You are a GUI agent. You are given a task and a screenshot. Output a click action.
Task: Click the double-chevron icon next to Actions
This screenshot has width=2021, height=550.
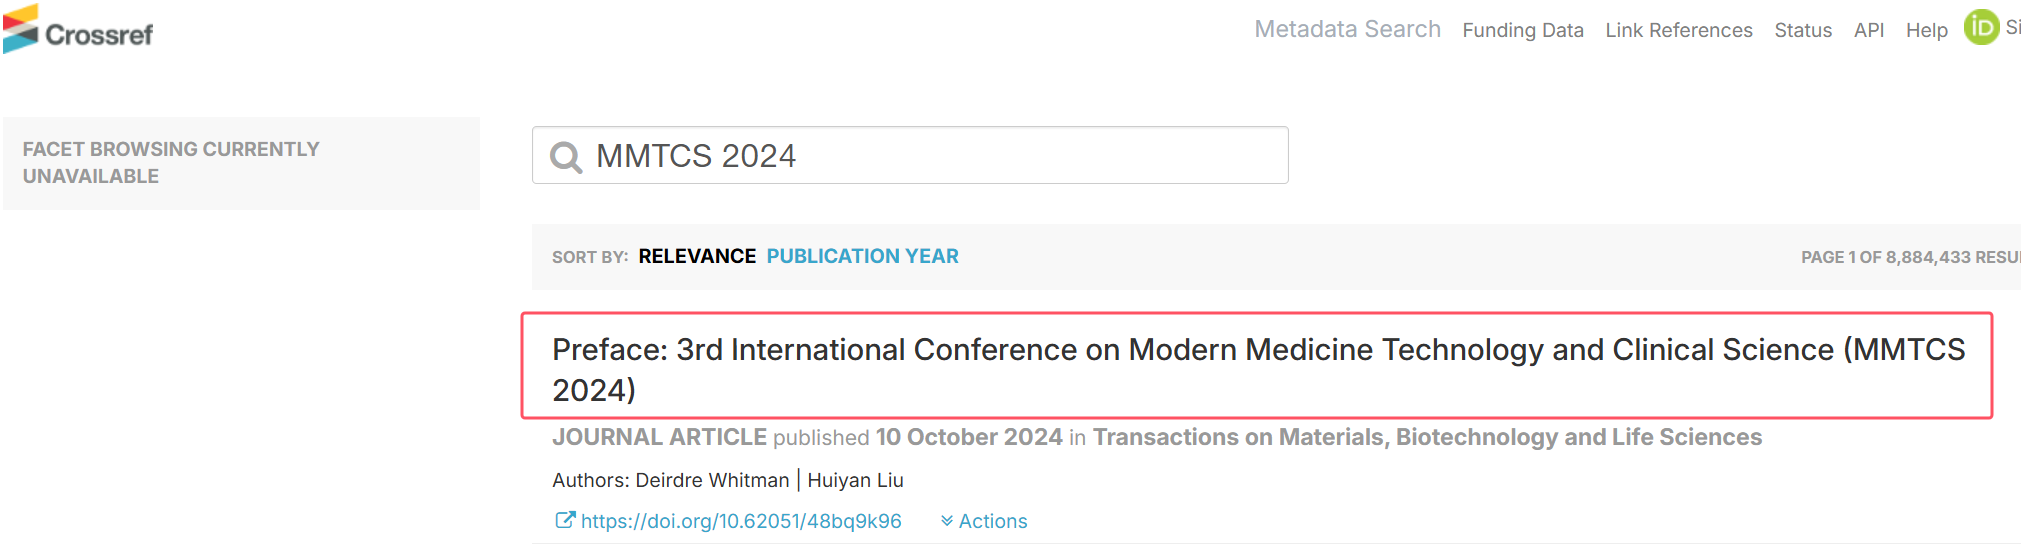(x=946, y=521)
